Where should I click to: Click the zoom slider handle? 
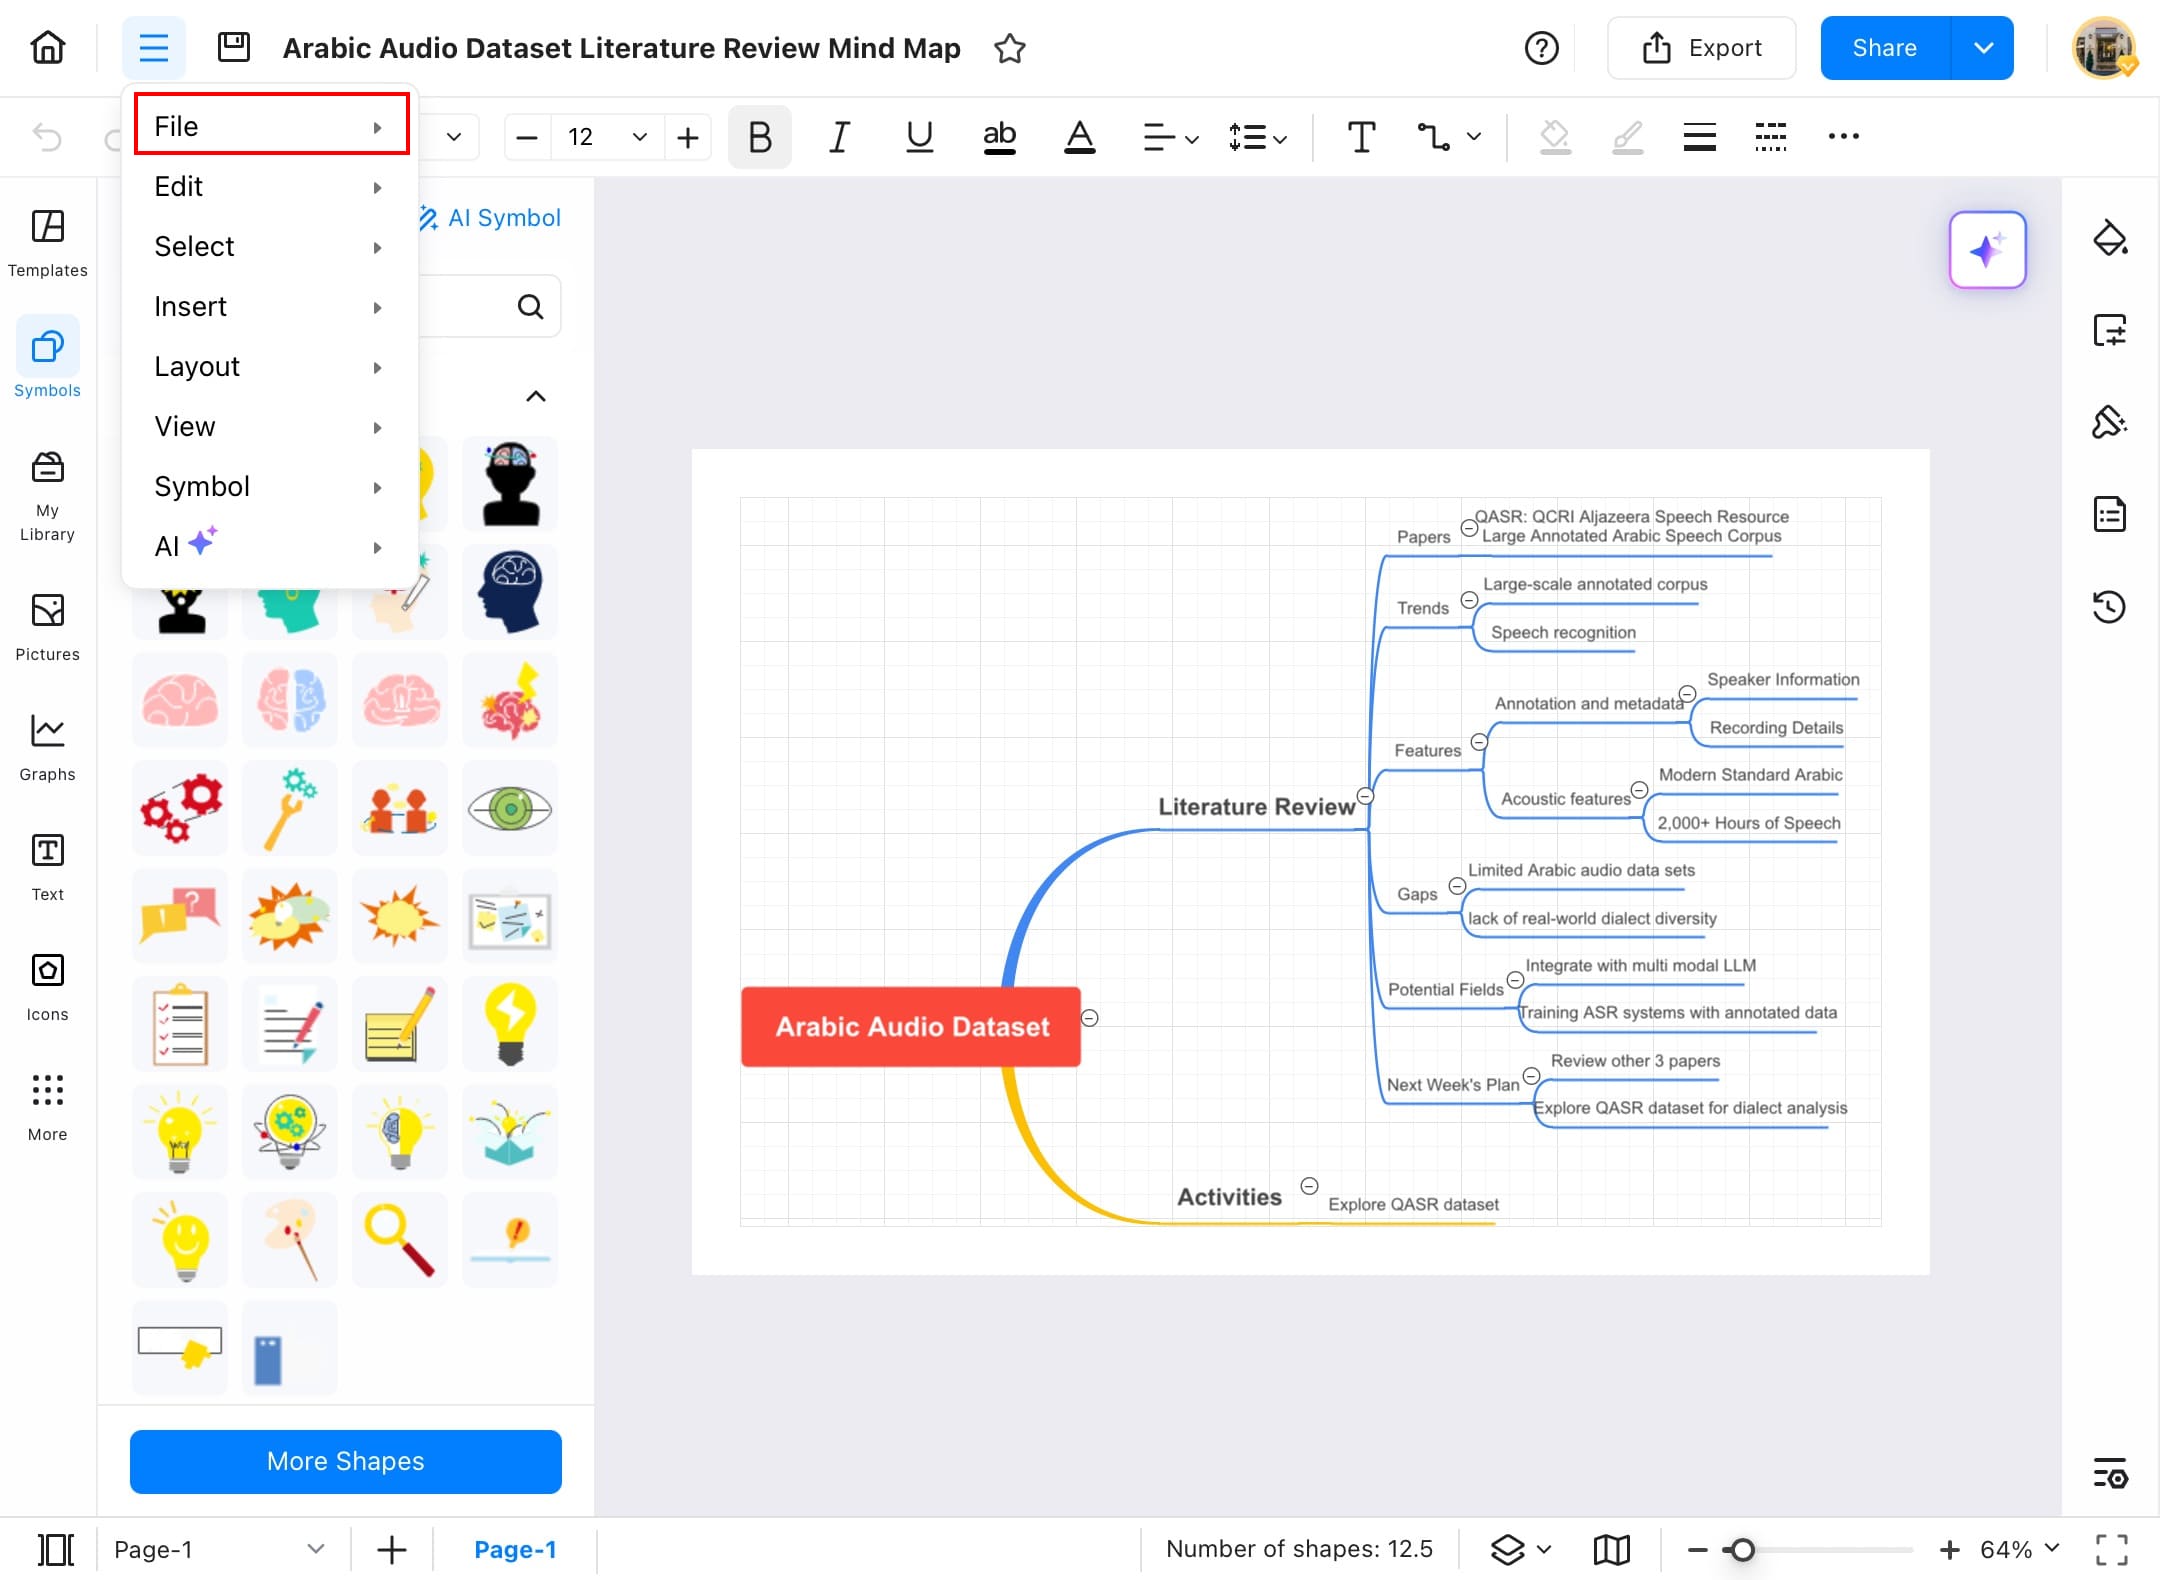[x=1742, y=1549]
